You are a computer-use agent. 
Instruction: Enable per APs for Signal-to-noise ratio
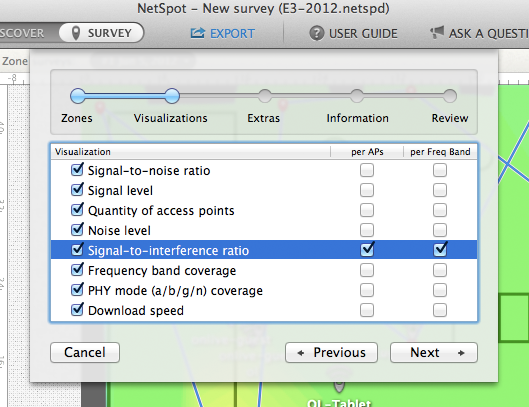pyautogui.click(x=367, y=170)
